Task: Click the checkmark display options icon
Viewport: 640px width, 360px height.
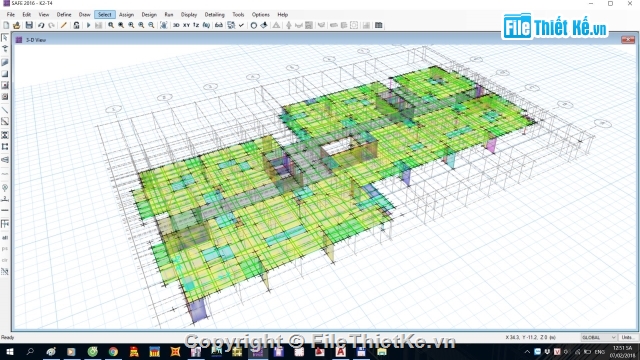Action: [x=242, y=25]
